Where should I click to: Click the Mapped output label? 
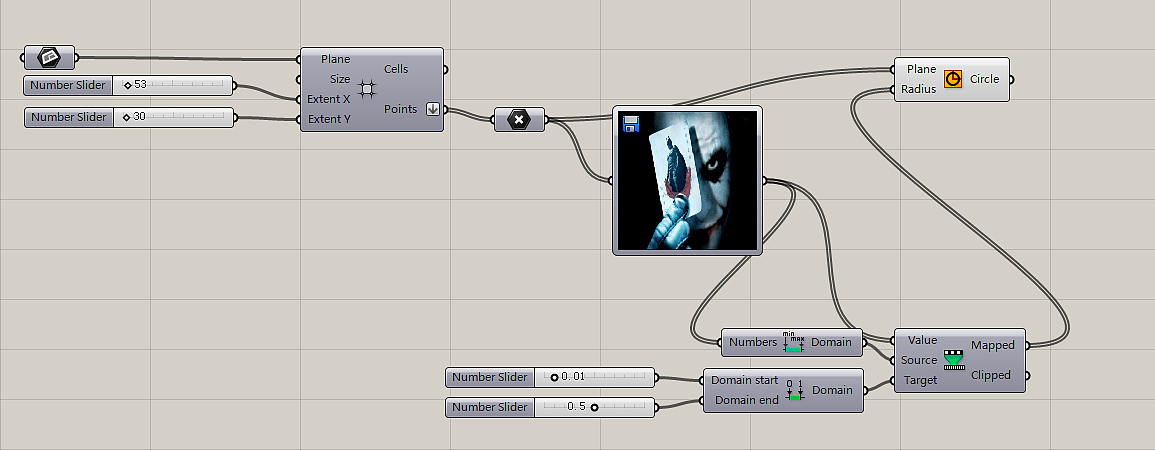(x=993, y=345)
